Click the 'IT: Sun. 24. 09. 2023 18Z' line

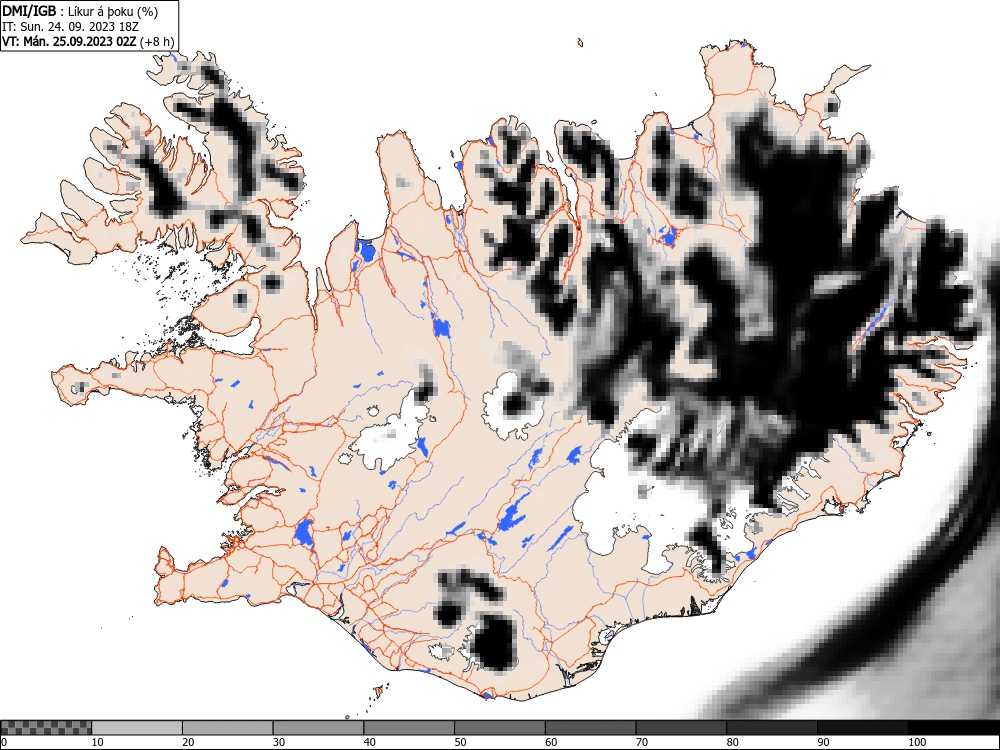(70, 27)
